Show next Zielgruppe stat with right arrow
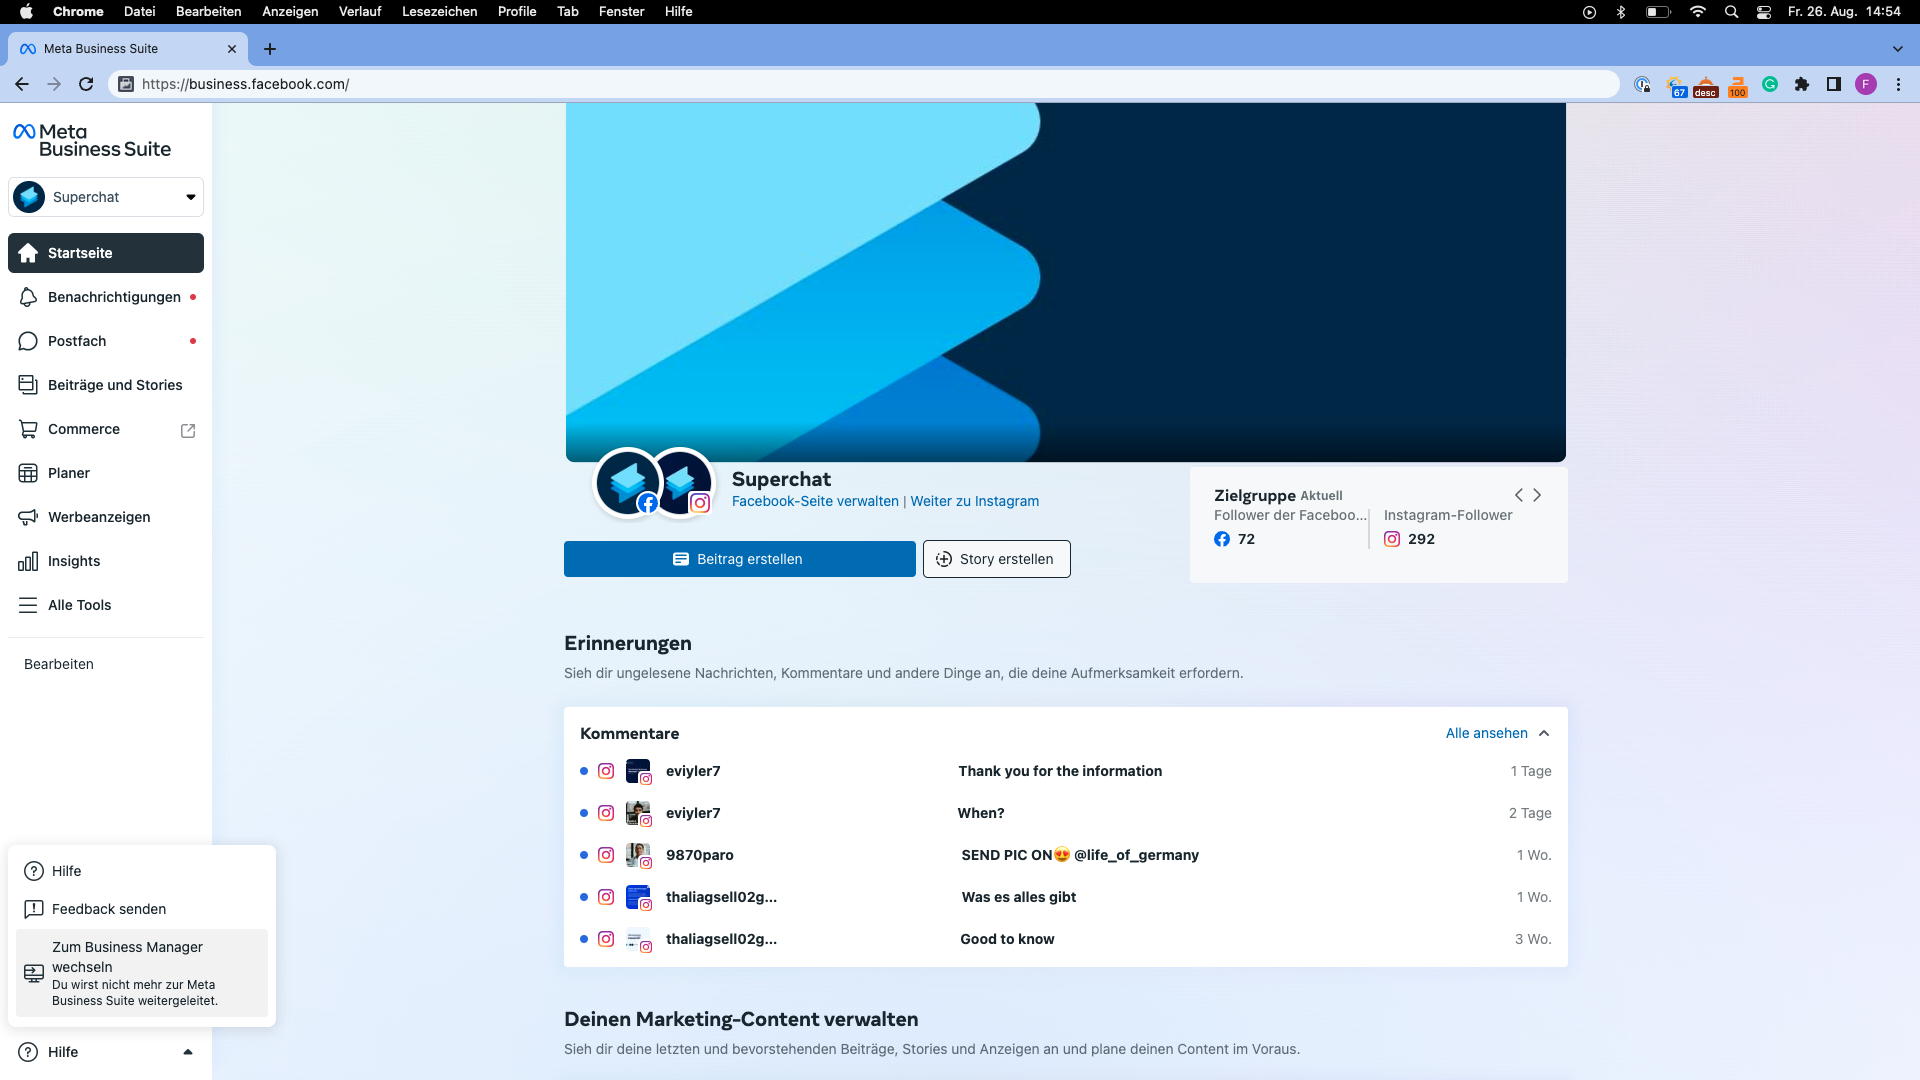 [x=1537, y=495]
